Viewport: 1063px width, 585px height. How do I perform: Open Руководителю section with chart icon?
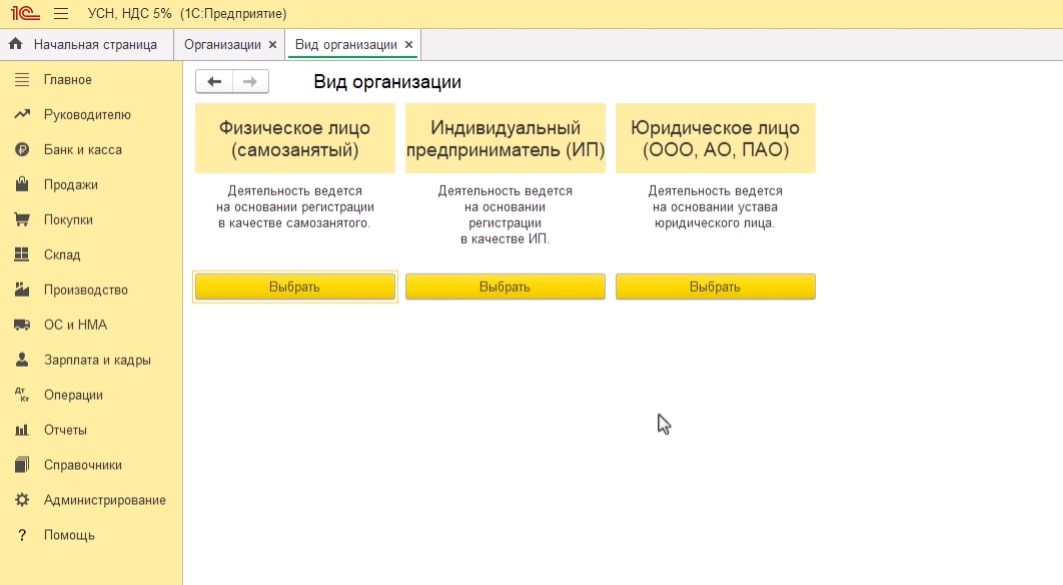coord(86,115)
